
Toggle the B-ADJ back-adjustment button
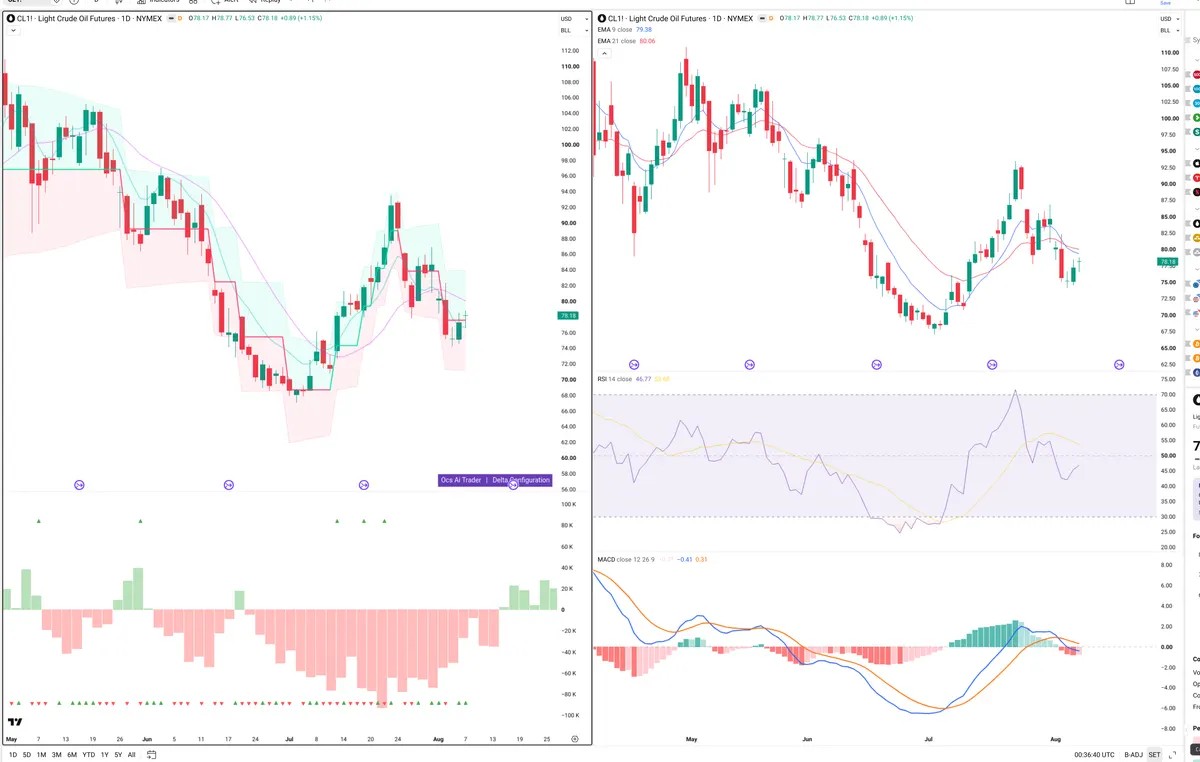(1133, 755)
